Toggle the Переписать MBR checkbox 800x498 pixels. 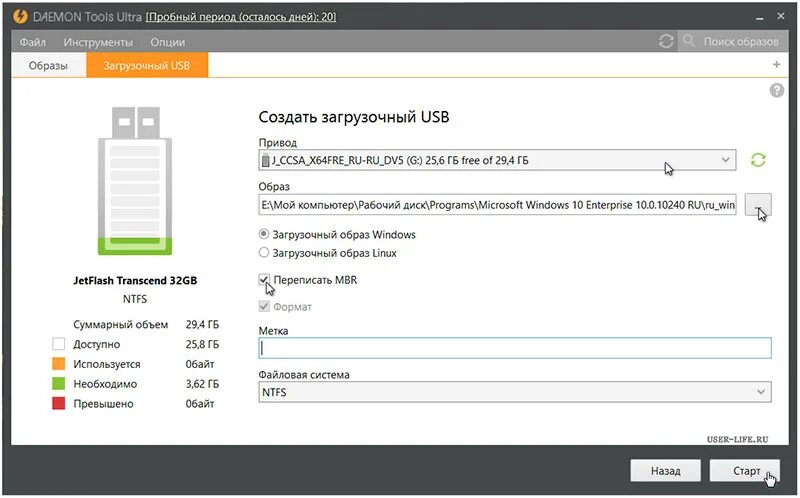coord(264,280)
